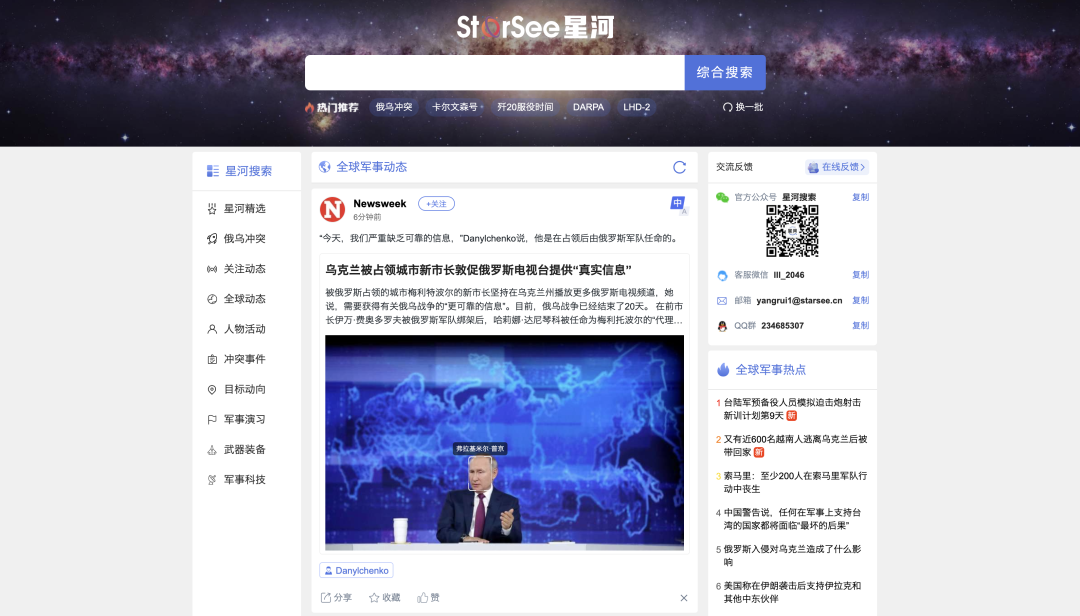Open 武器装备 in the sidebar
Viewport: 1080px width, 616px height.
244,449
